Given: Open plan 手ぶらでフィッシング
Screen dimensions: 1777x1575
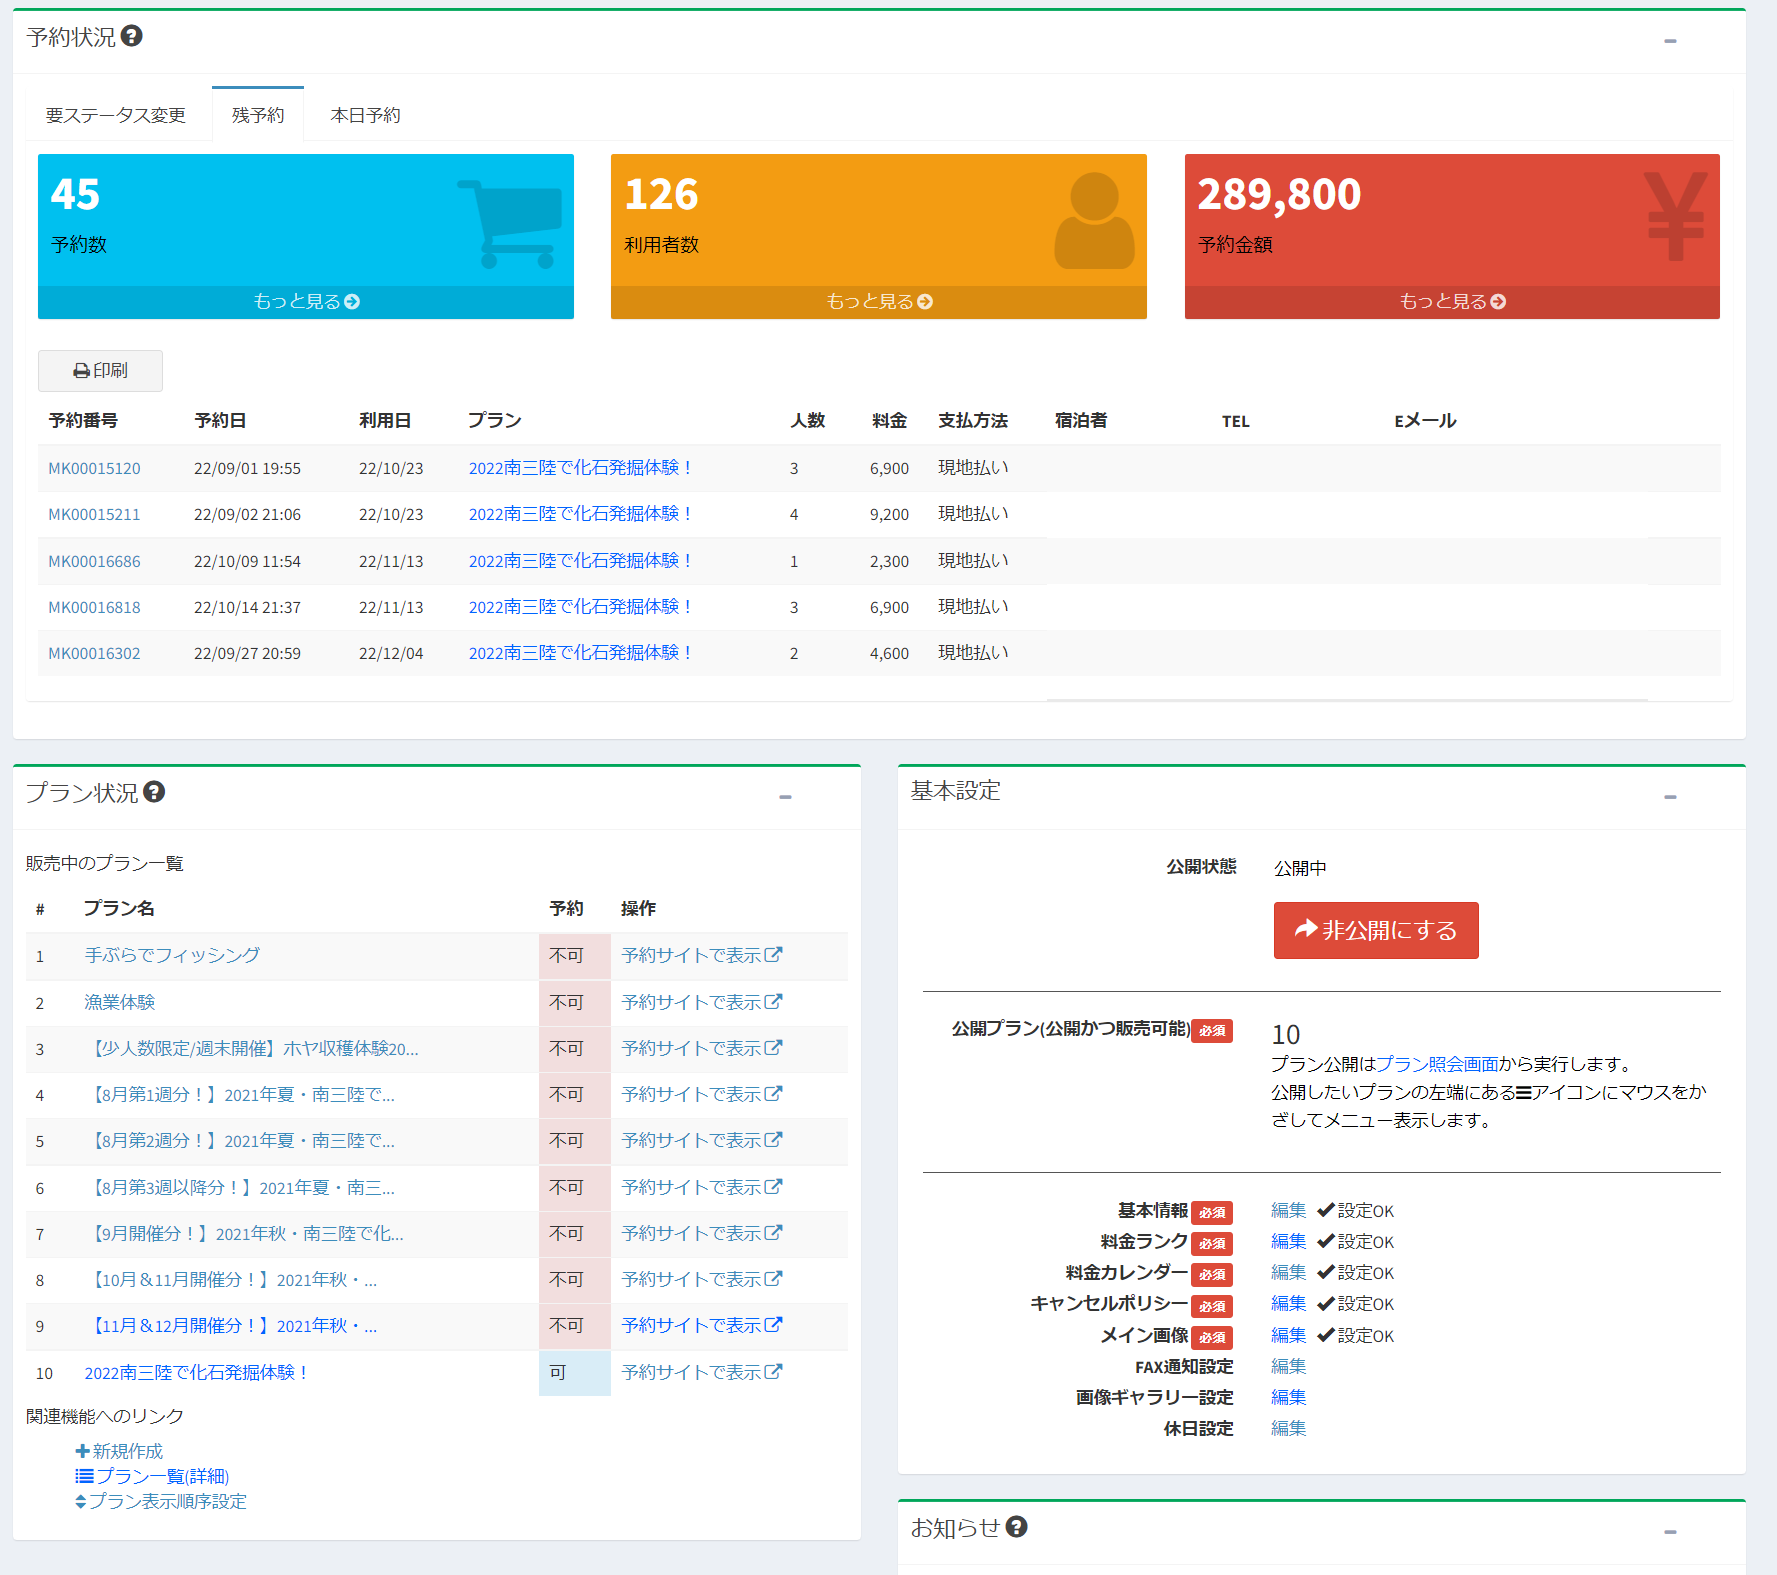Looking at the screenshot, I should click(x=172, y=955).
